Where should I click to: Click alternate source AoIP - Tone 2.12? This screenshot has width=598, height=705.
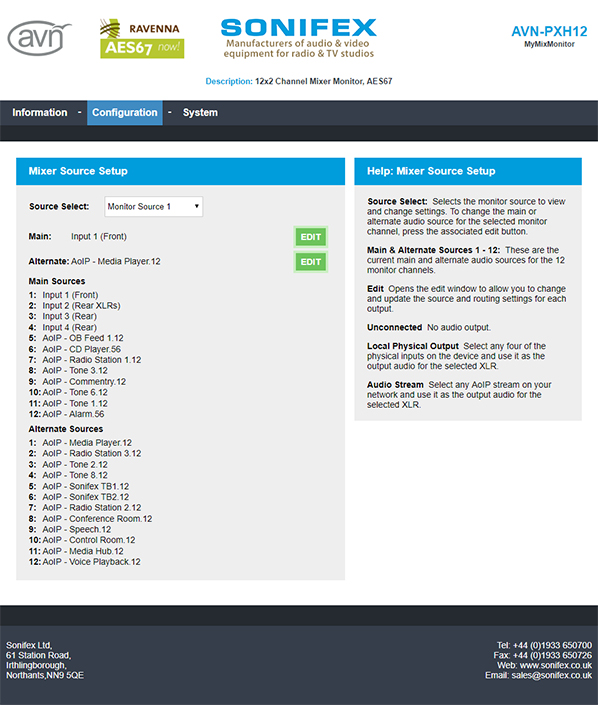coord(75,464)
